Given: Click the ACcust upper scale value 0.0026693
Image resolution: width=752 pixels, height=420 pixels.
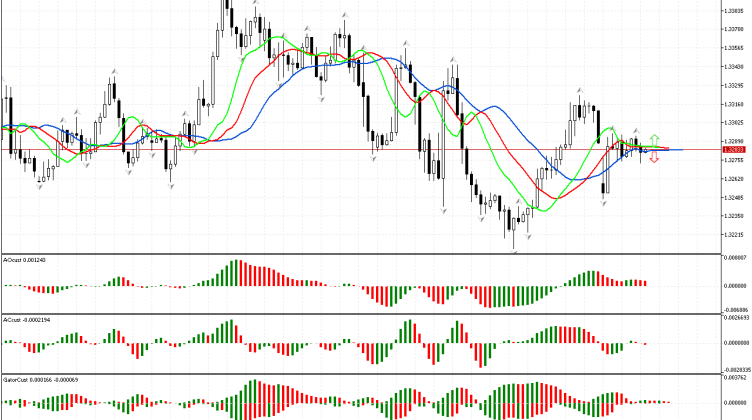Looking at the screenshot, I should [735, 318].
